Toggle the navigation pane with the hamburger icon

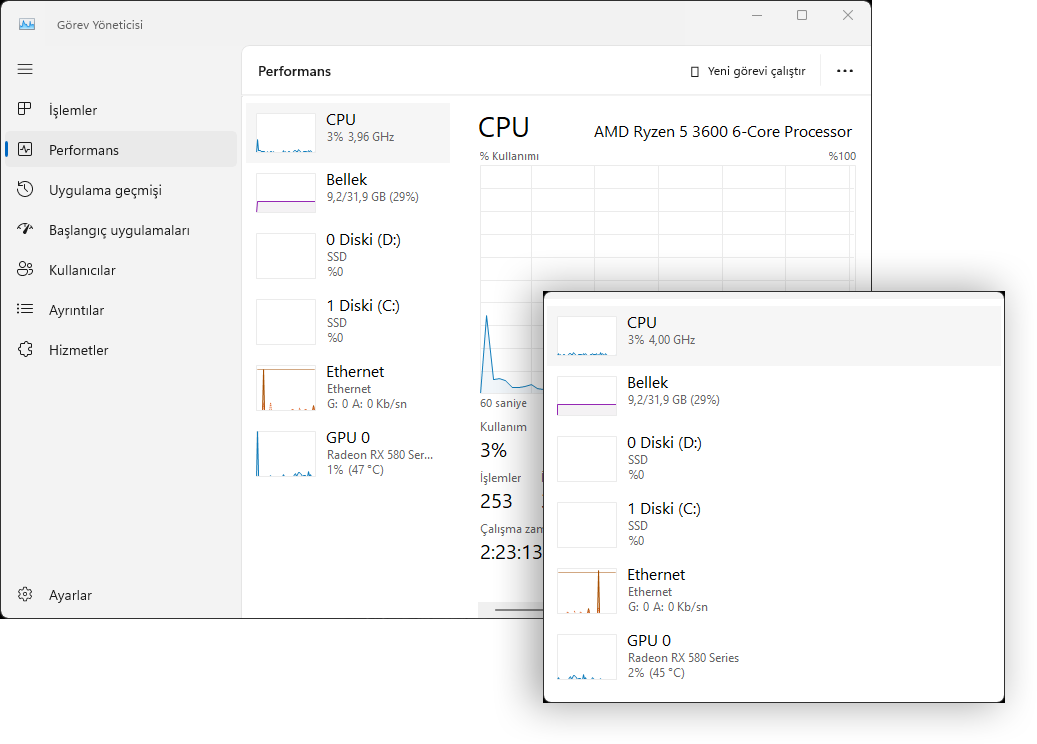[x=25, y=68]
